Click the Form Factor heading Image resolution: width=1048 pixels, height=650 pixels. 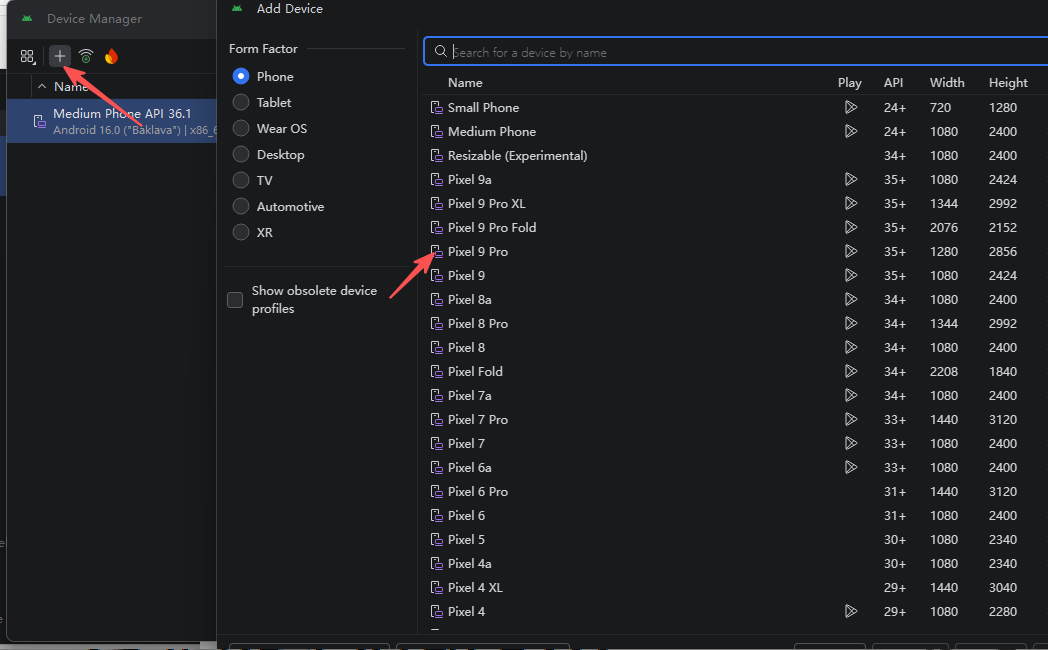(x=263, y=49)
